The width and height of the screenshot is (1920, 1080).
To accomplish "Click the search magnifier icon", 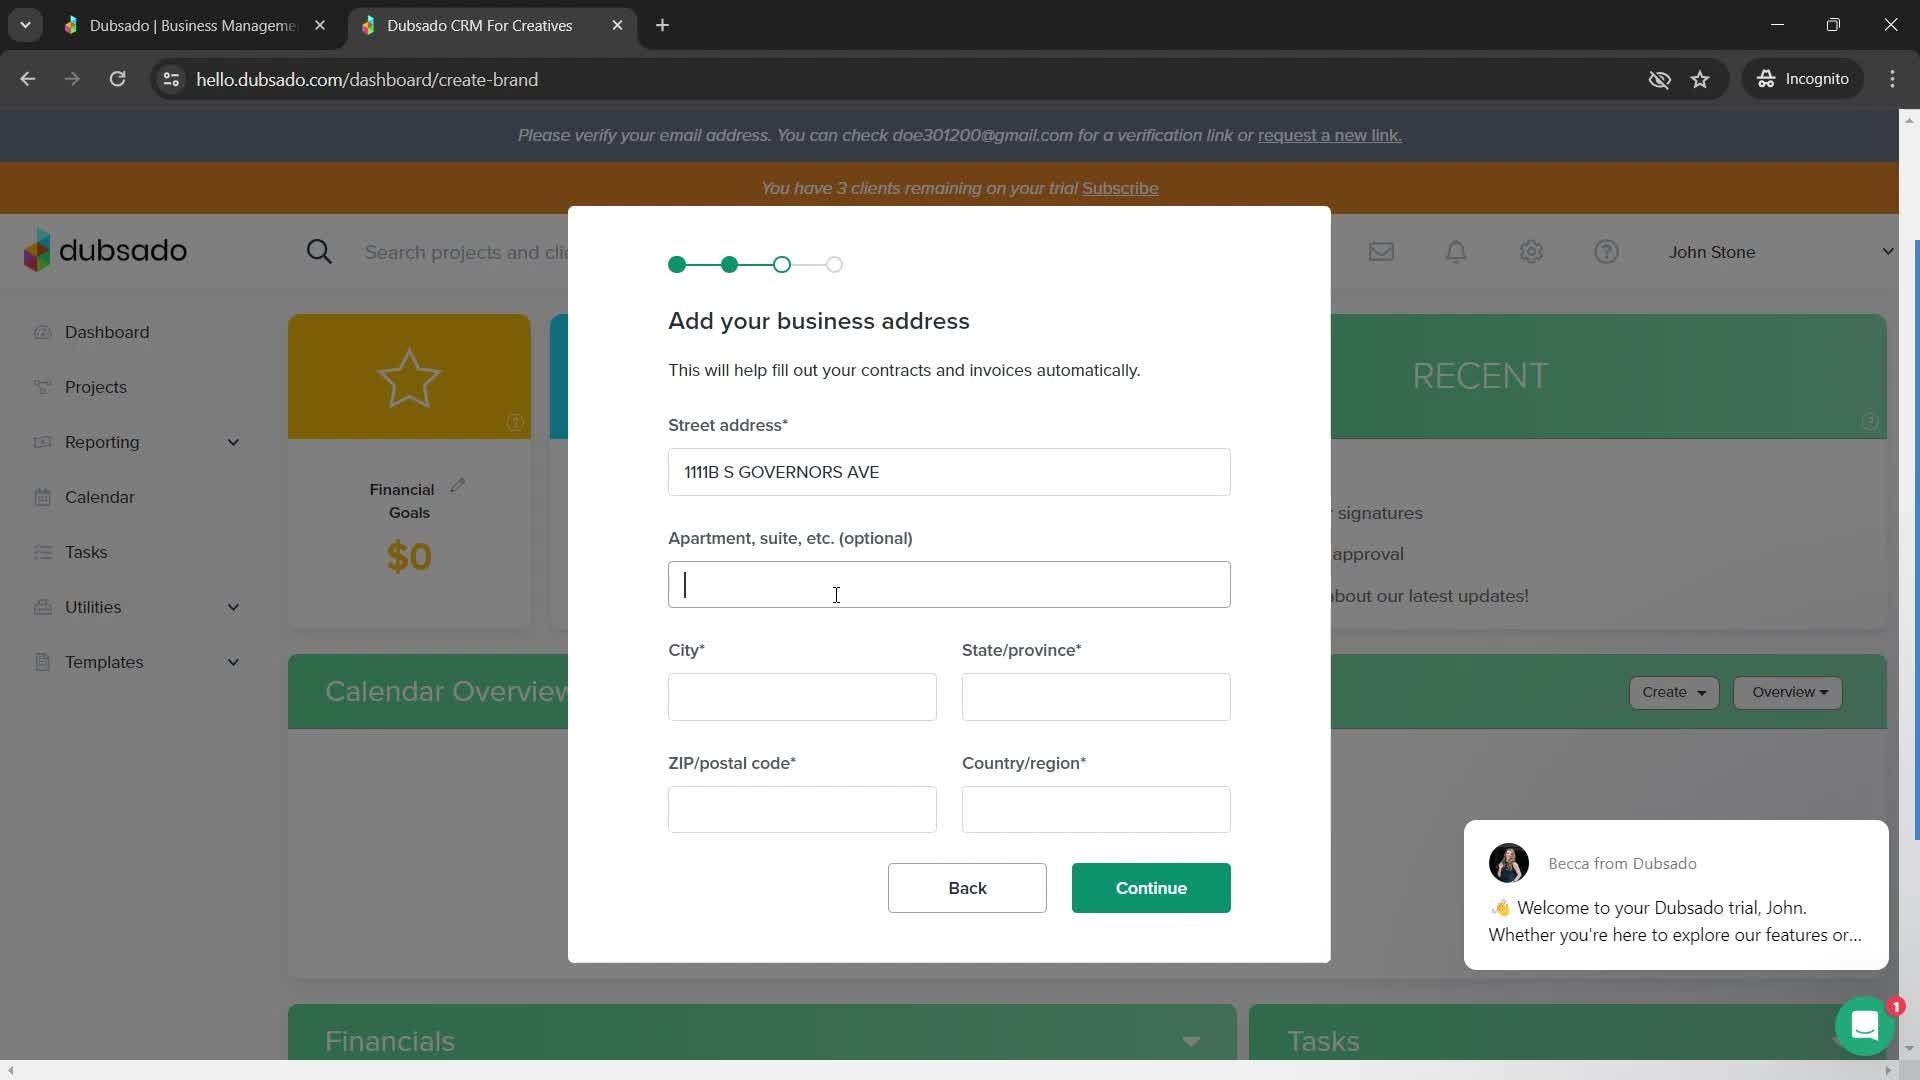I will [x=319, y=252].
